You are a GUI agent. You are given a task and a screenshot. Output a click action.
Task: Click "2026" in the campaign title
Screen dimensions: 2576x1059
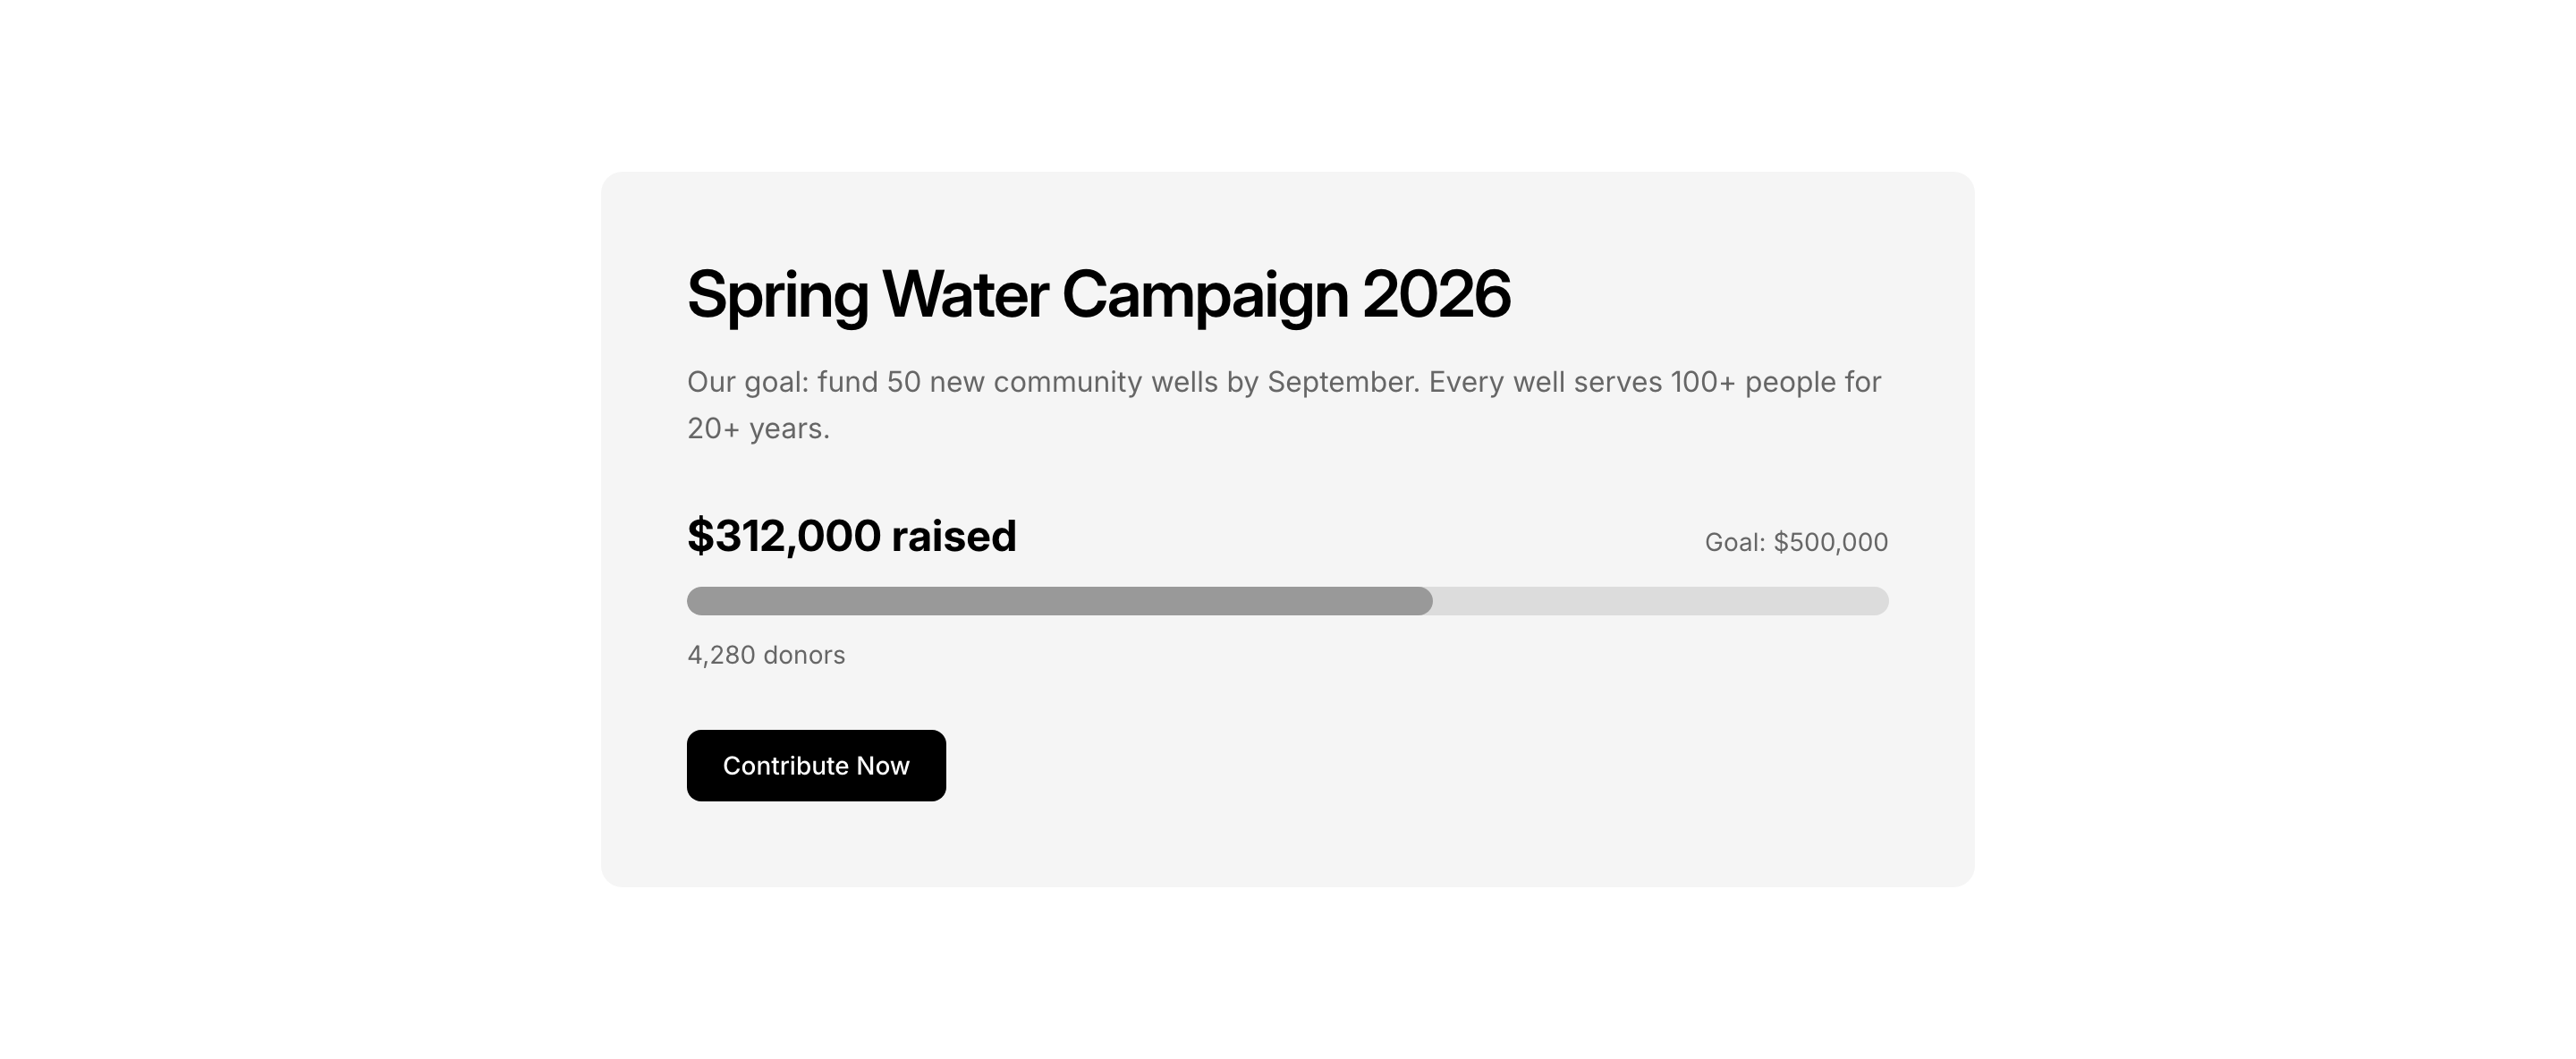tap(1436, 295)
